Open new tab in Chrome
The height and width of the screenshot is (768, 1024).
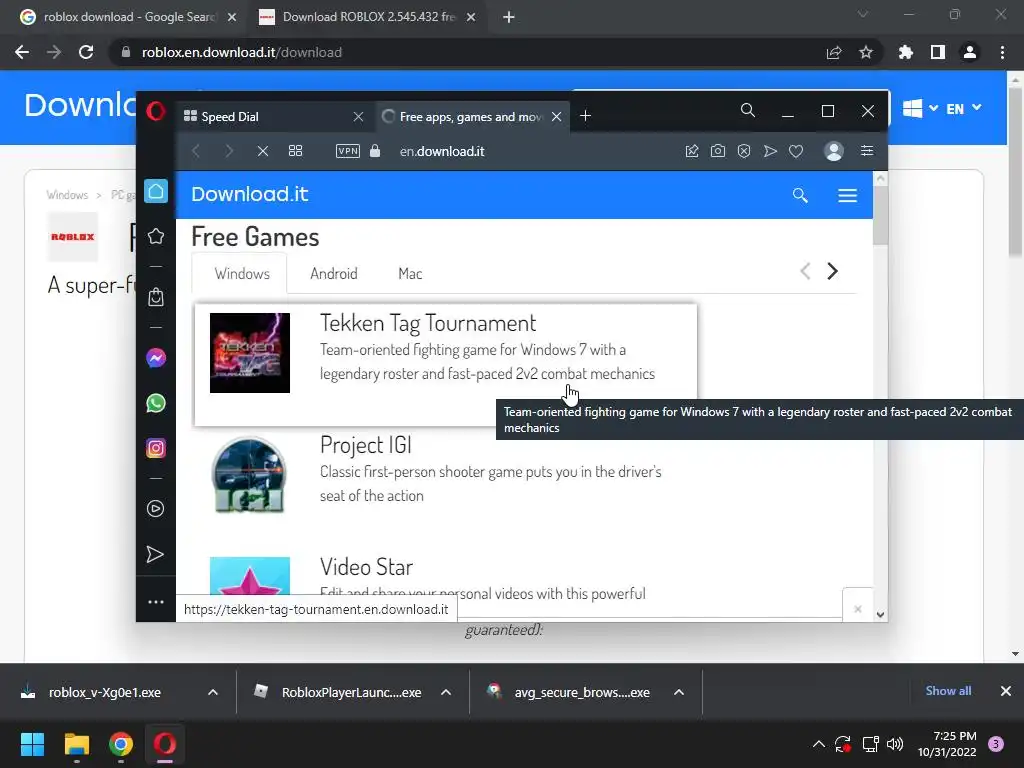tap(509, 18)
